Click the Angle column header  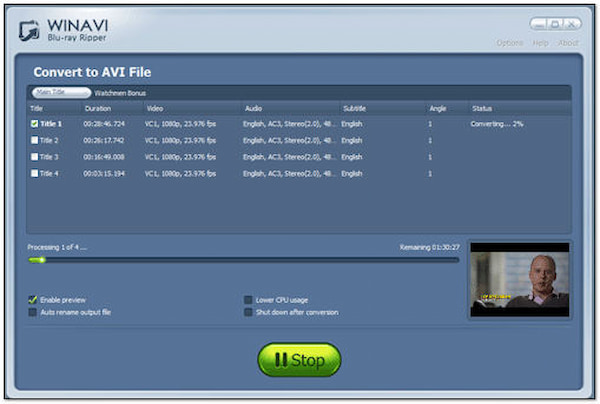438,108
